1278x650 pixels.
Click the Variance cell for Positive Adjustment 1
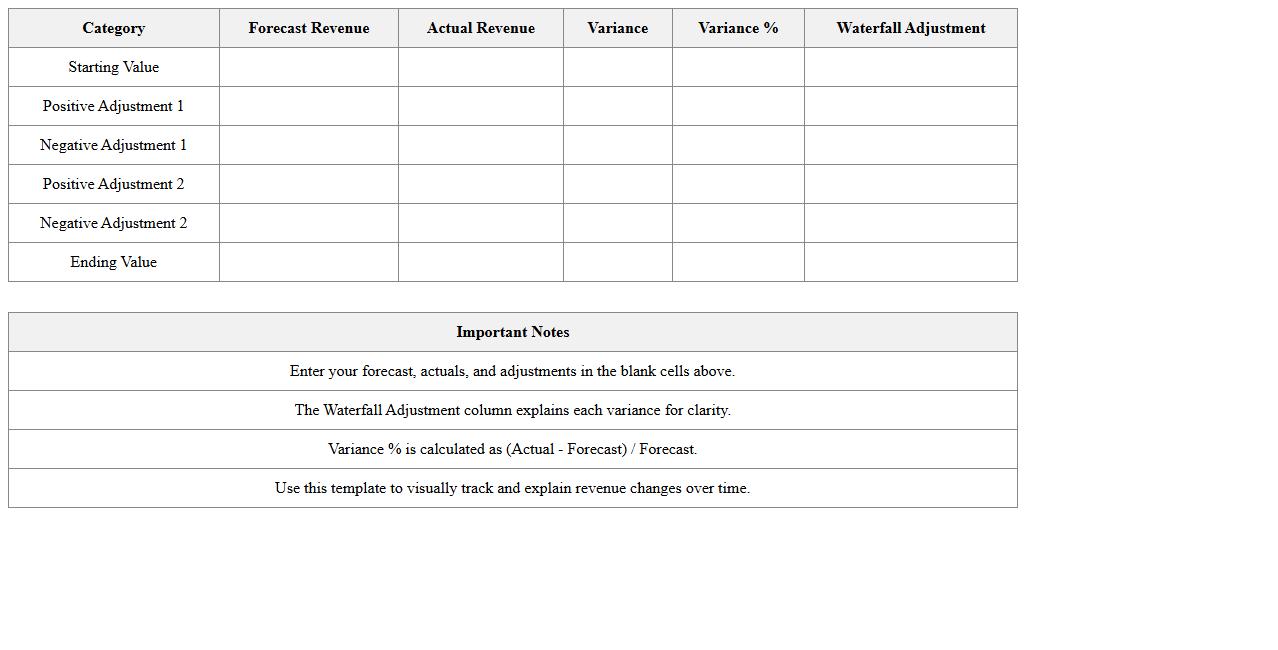[618, 106]
